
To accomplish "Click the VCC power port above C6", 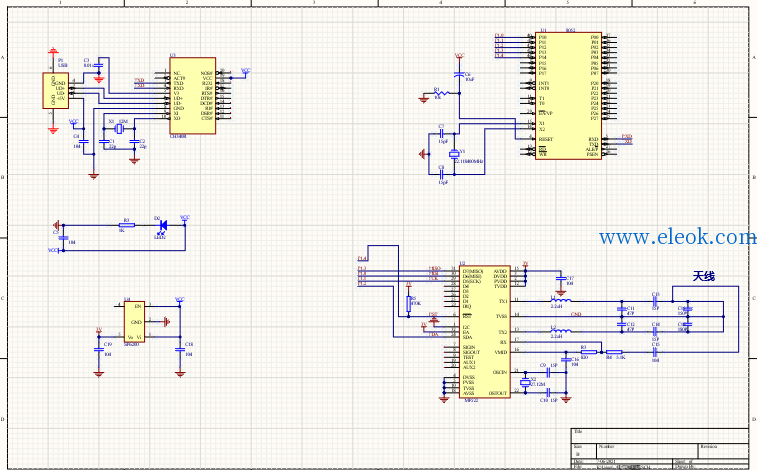I will (459, 57).
